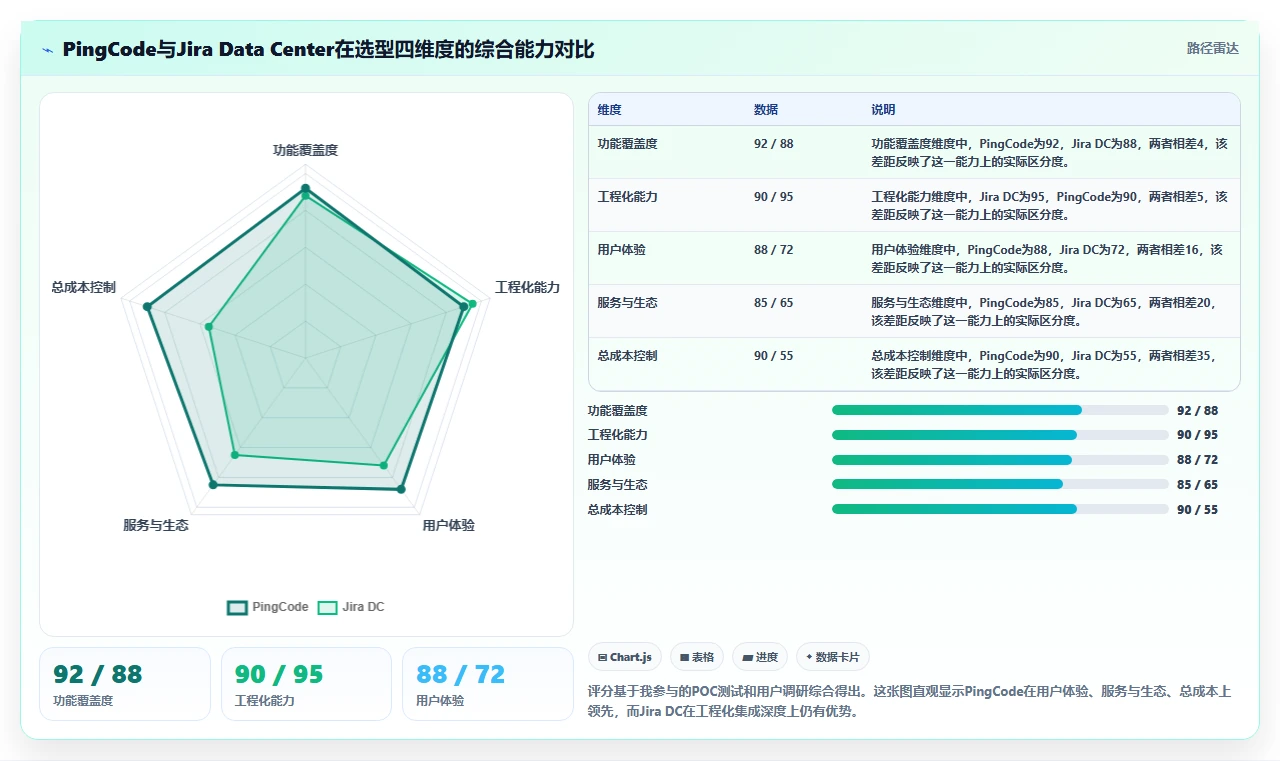
Task: Click the 工程化能力 radar axis label
Action: (528, 287)
